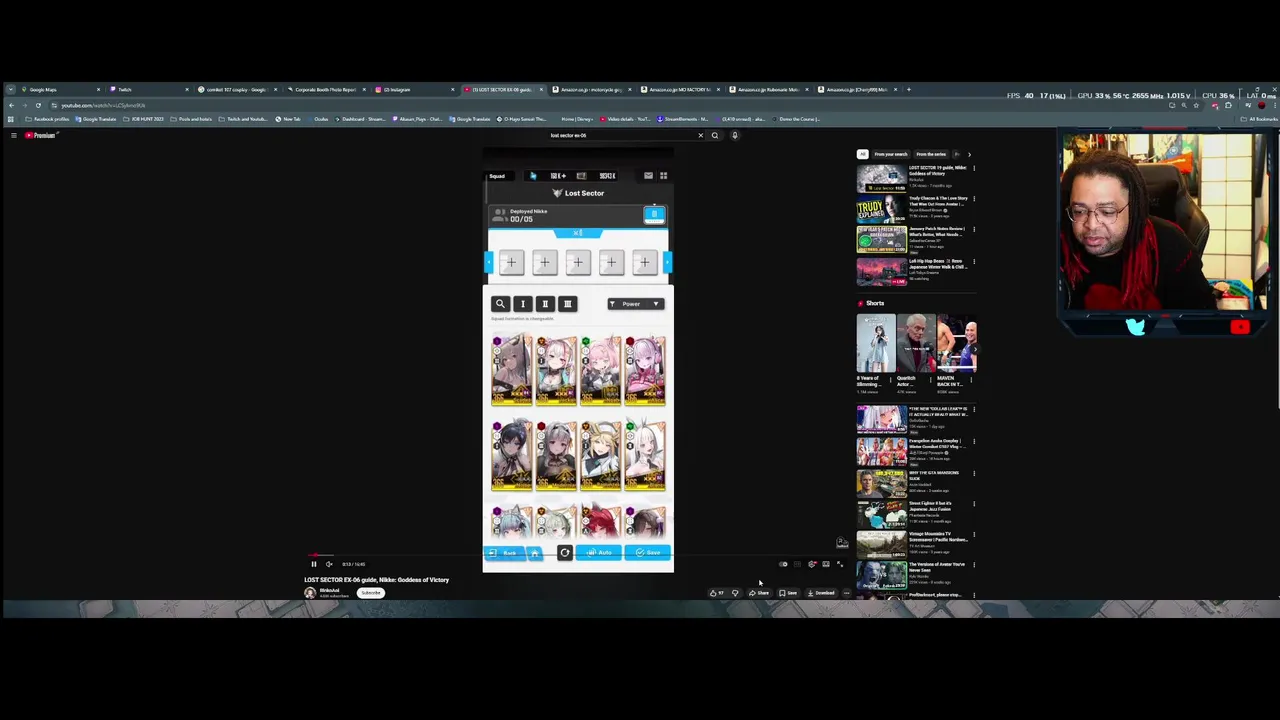Pause the YouTube video

pos(313,564)
